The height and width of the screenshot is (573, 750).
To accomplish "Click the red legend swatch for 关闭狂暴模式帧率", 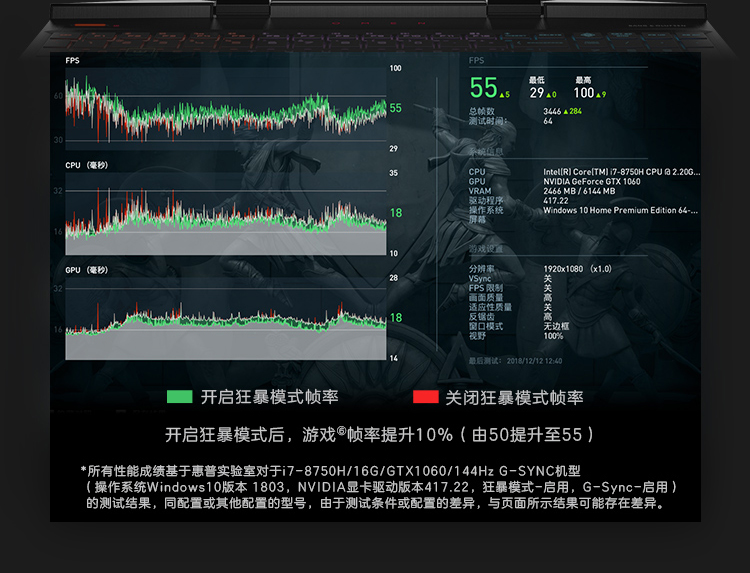I will (x=426, y=397).
